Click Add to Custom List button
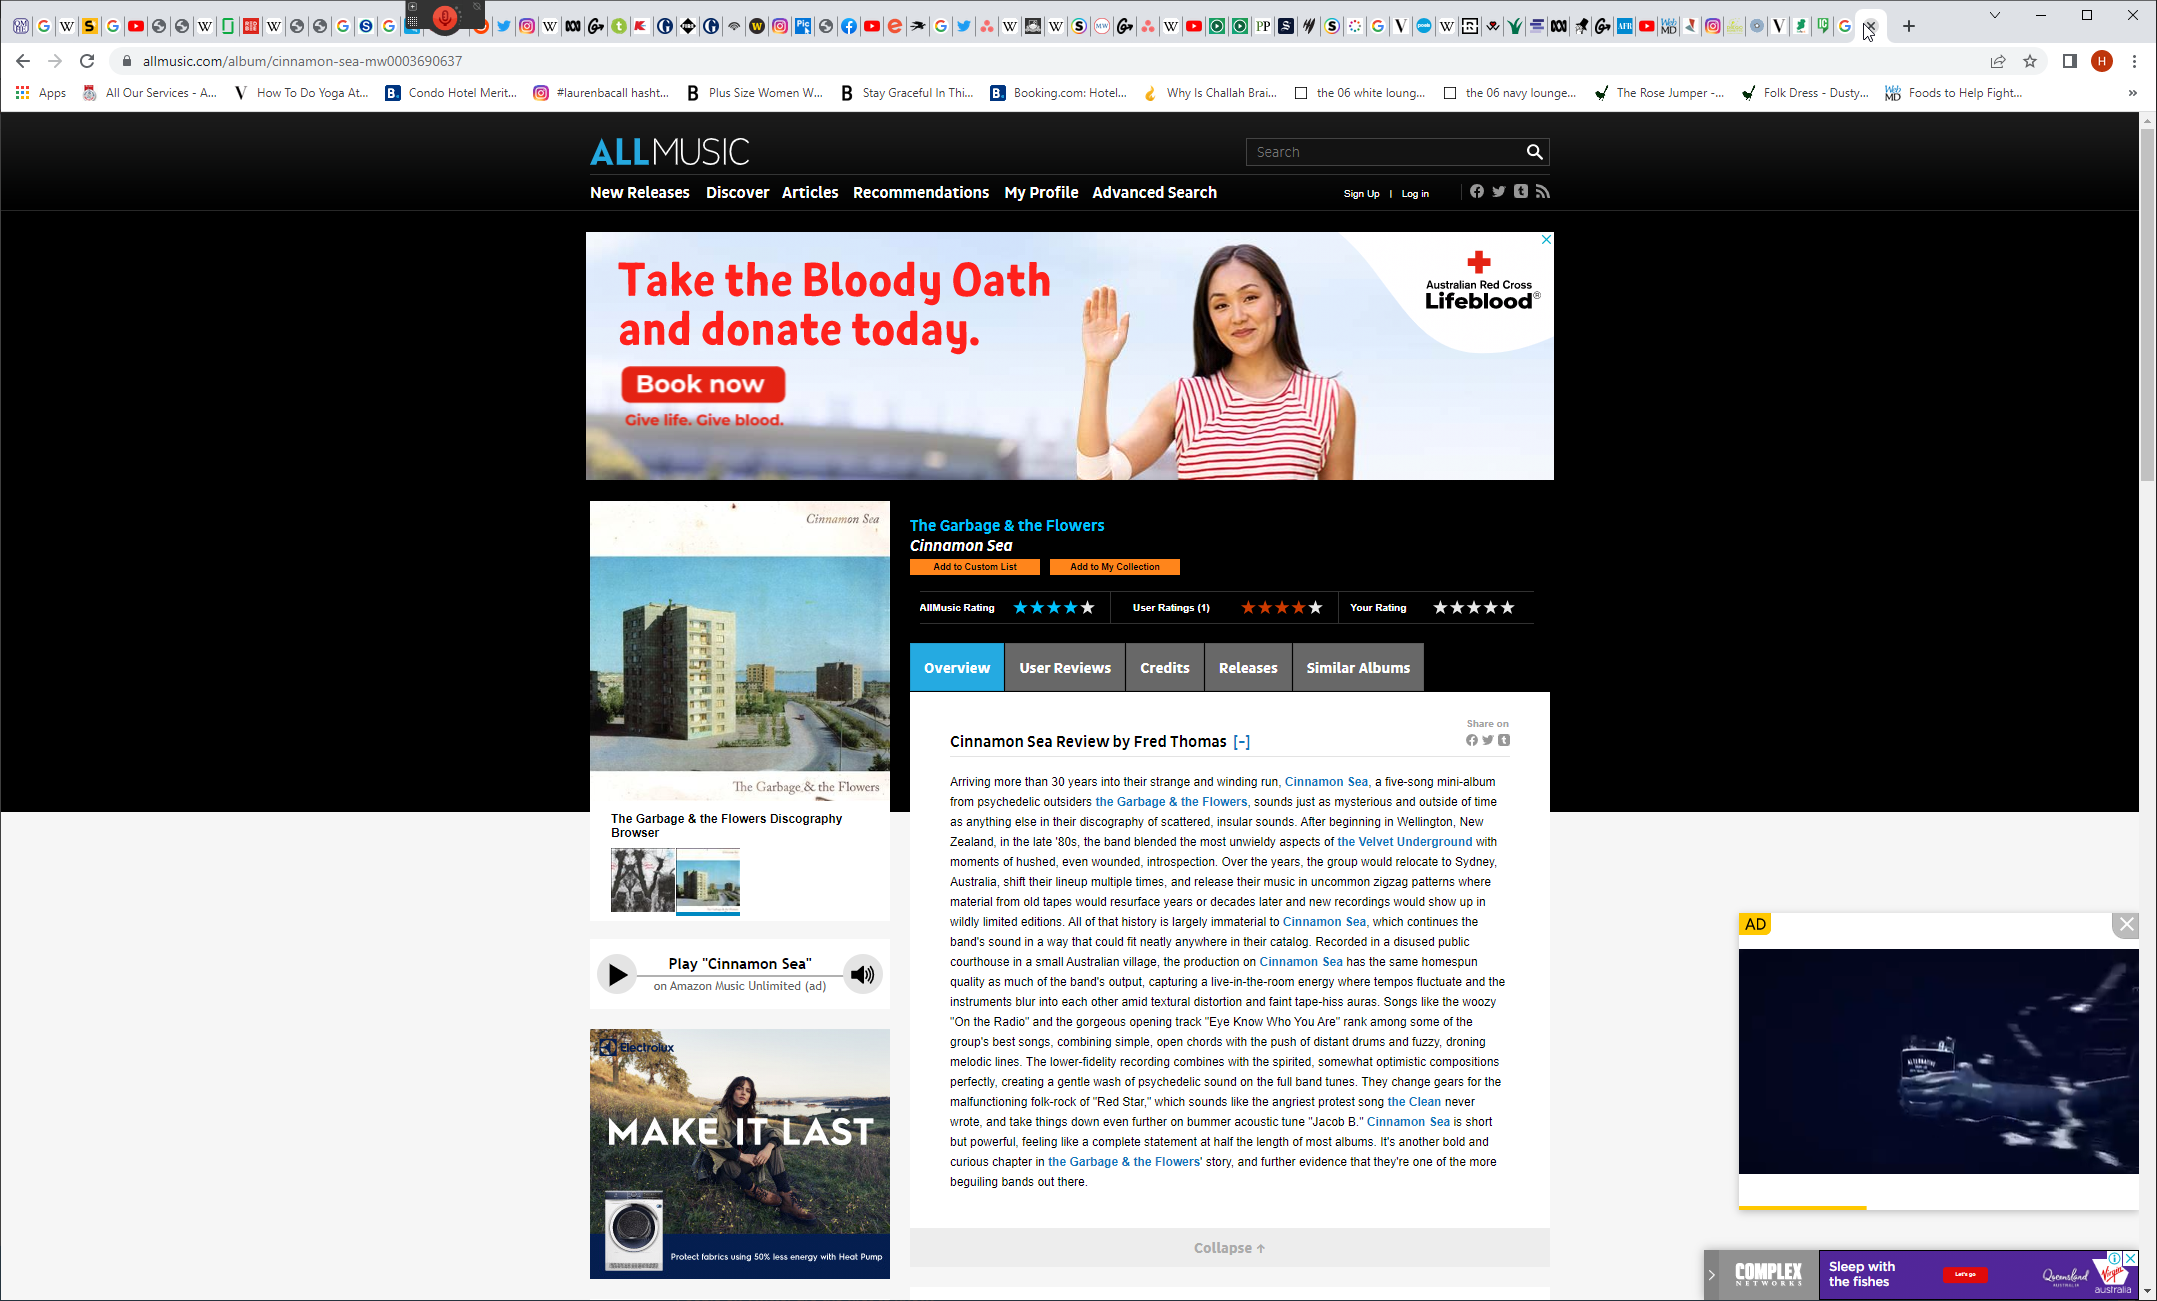2157x1301 pixels. point(975,567)
